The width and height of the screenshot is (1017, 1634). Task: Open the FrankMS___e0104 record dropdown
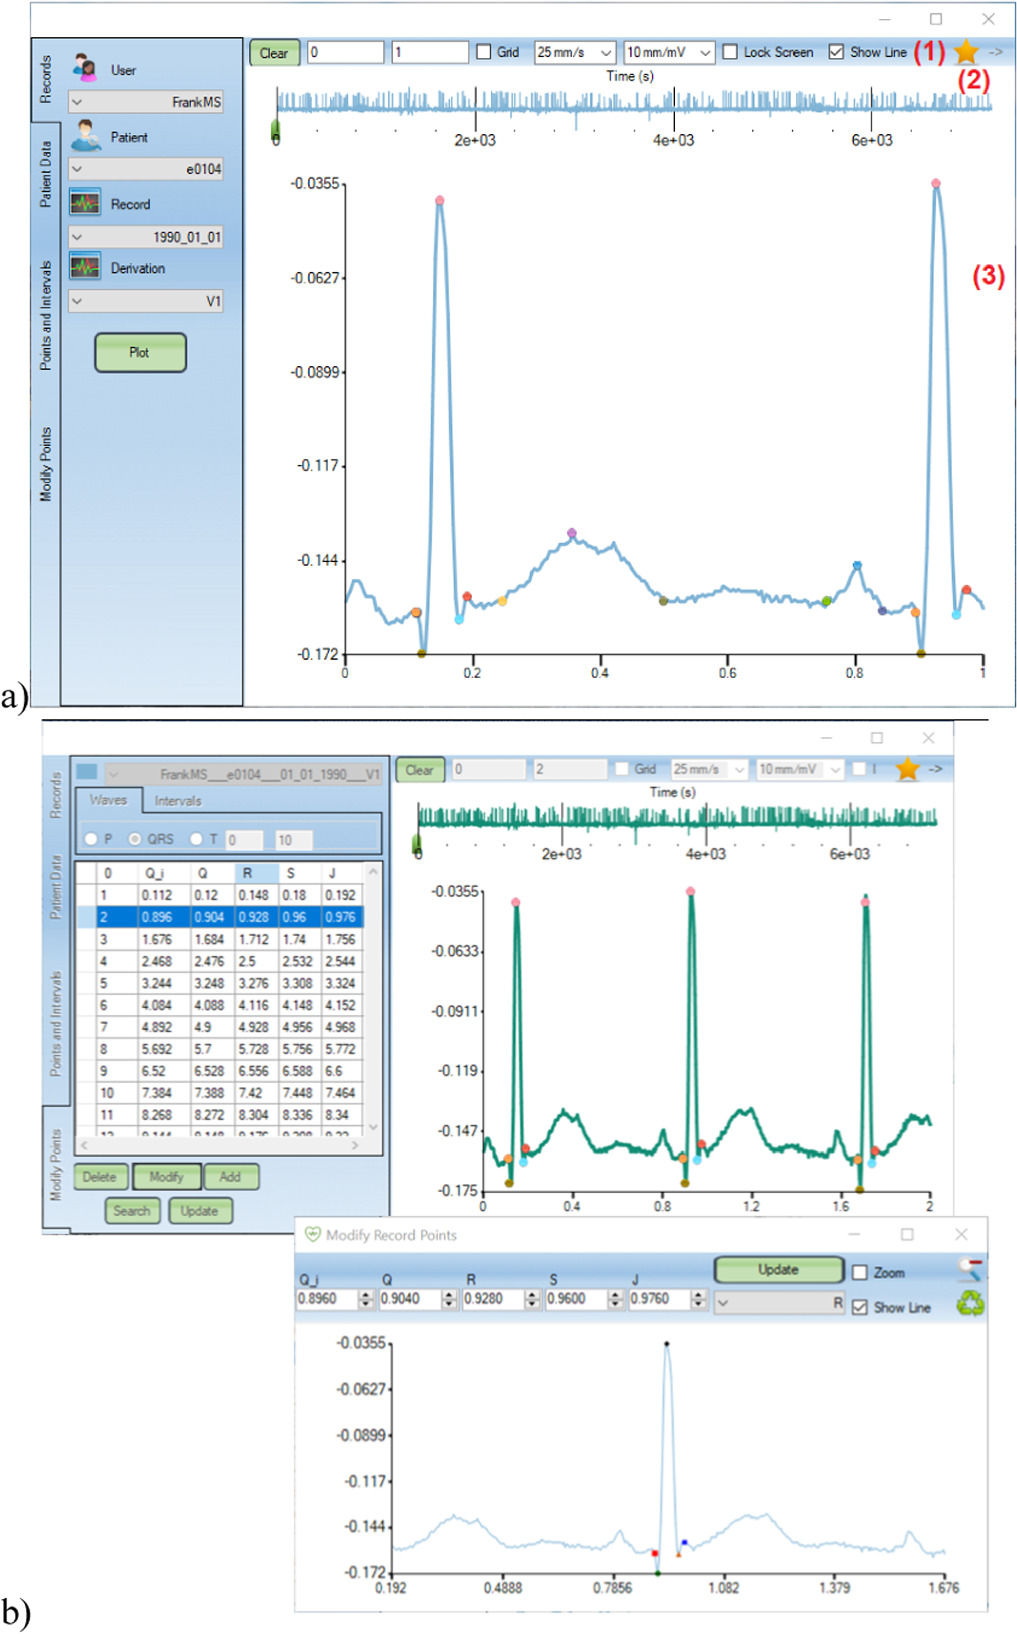[243, 774]
